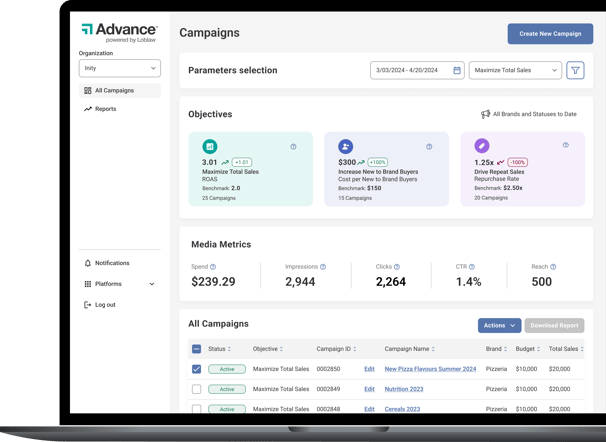Sort table by Budget column arrows
The height and width of the screenshot is (442, 606).
pyautogui.click(x=538, y=349)
